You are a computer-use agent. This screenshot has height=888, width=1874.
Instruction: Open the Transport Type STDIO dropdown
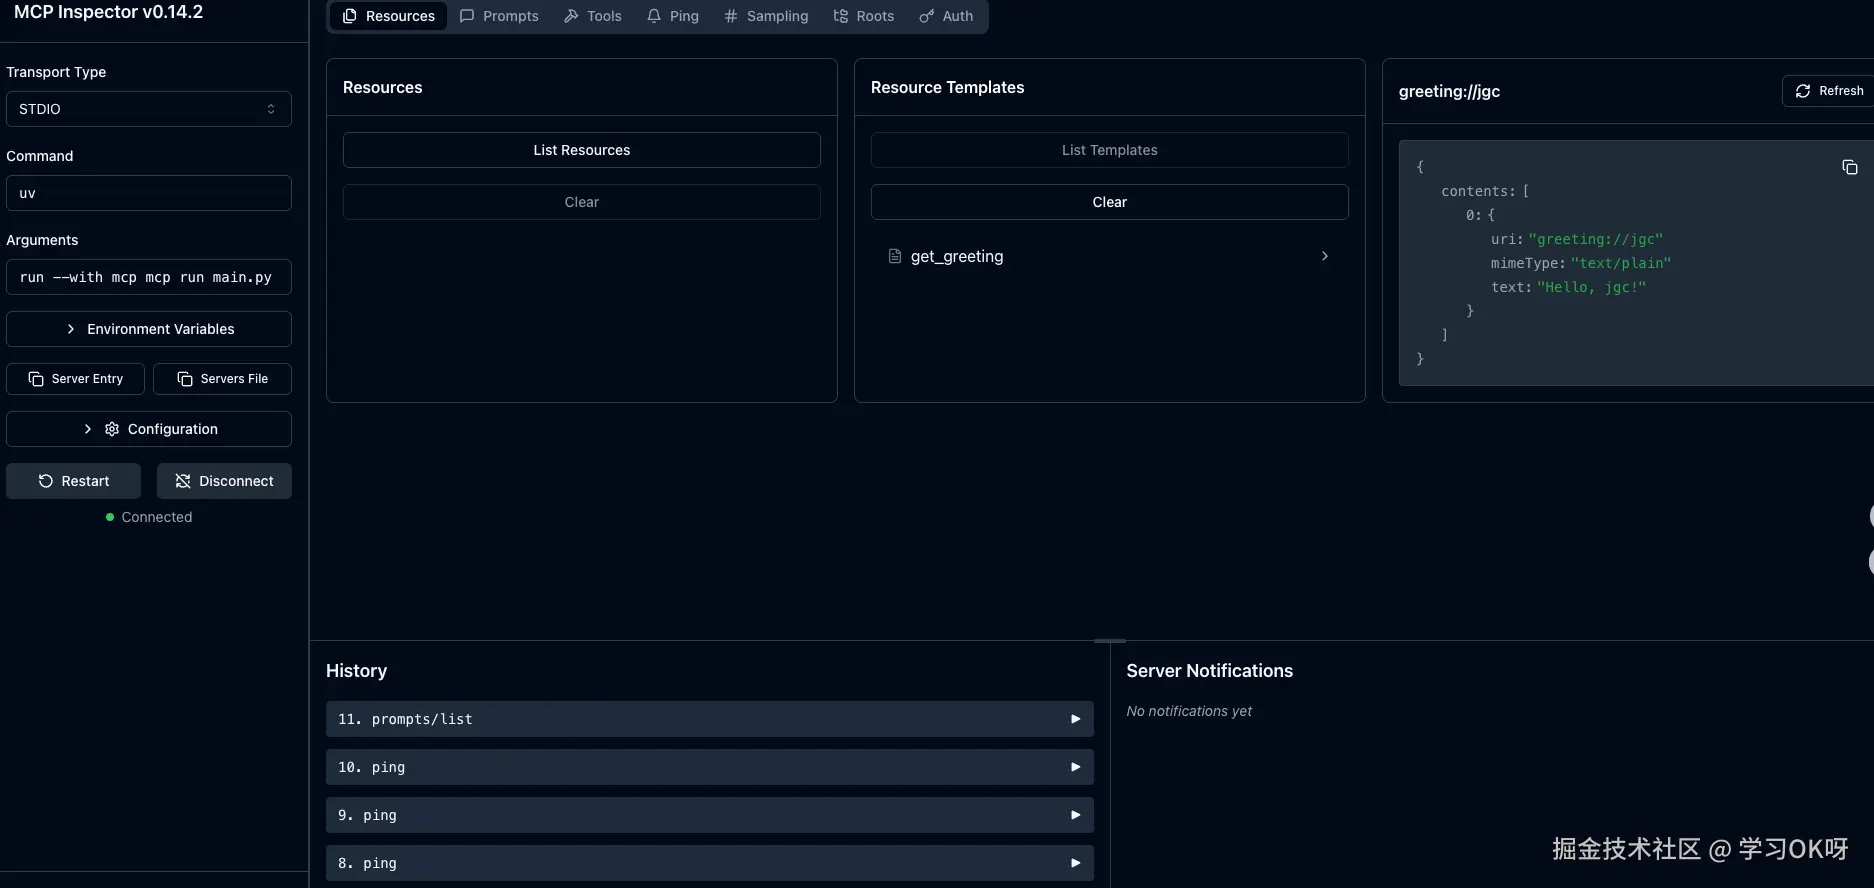(x=149, y=109)
